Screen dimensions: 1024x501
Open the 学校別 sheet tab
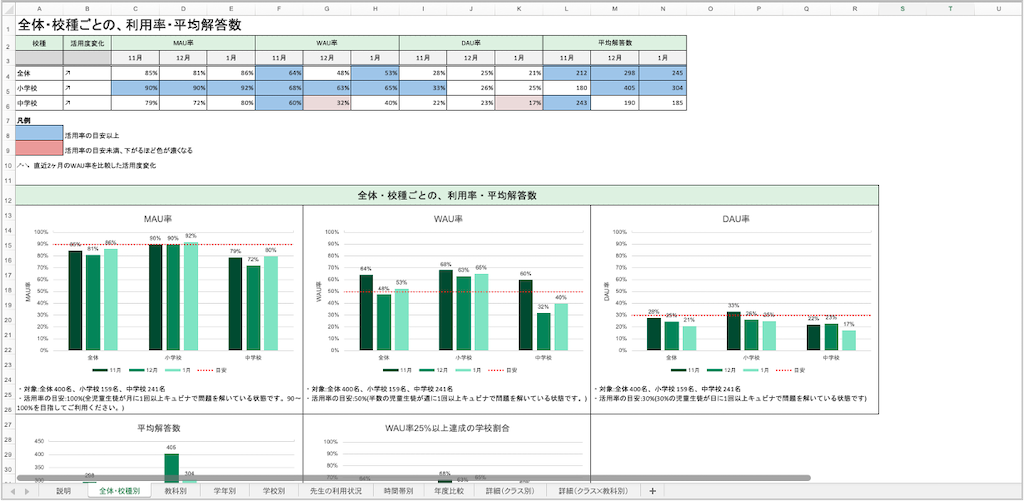[273, 491]
